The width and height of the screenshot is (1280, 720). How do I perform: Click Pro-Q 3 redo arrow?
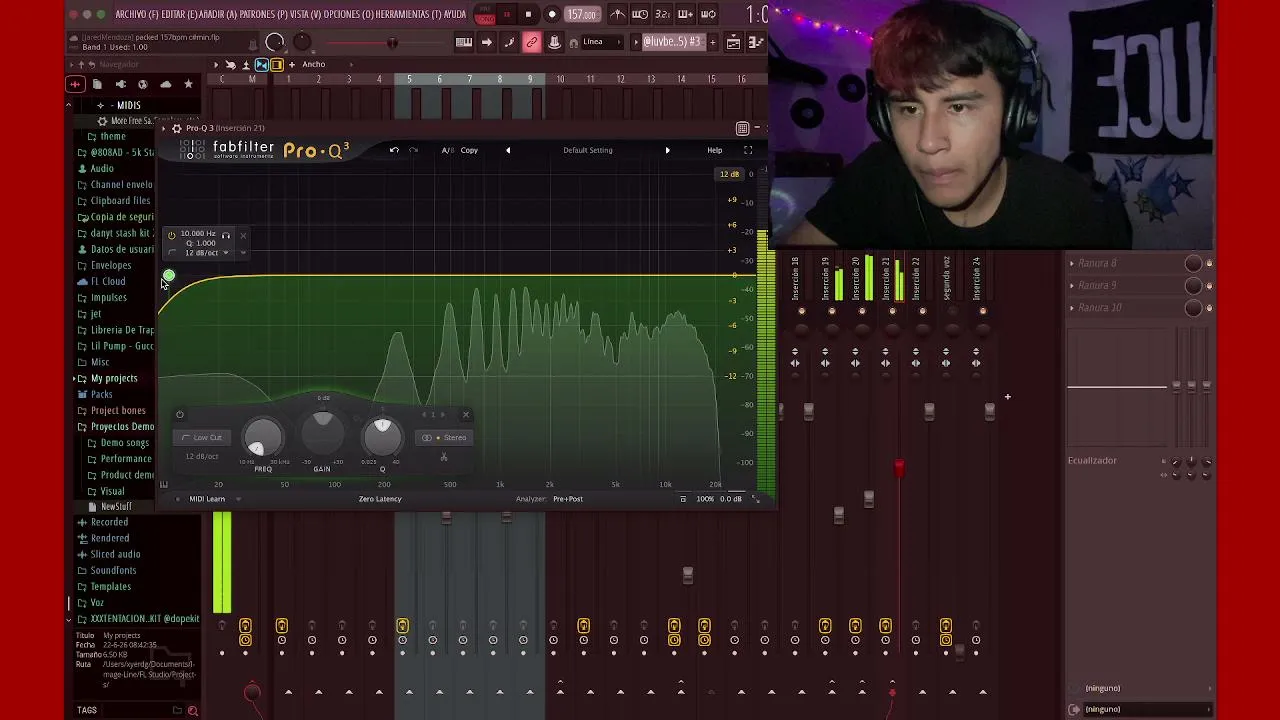pos(413,150)
